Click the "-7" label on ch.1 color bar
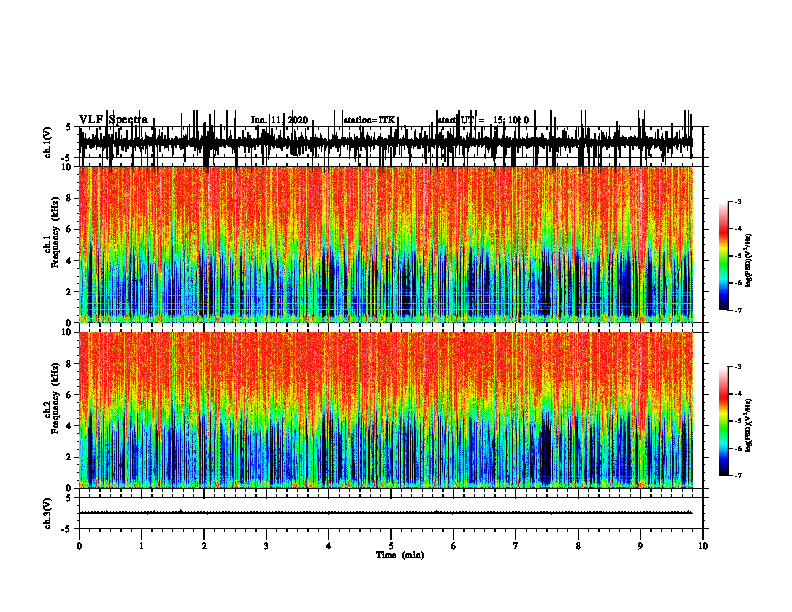Image resolution: width=792 pixels, height=612 pixels. click(737, 310)
